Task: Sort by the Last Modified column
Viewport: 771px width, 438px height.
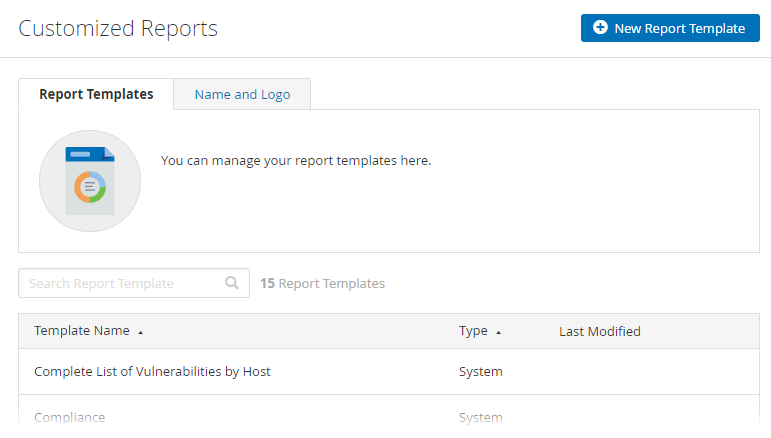Action: (x=599, y=331)
